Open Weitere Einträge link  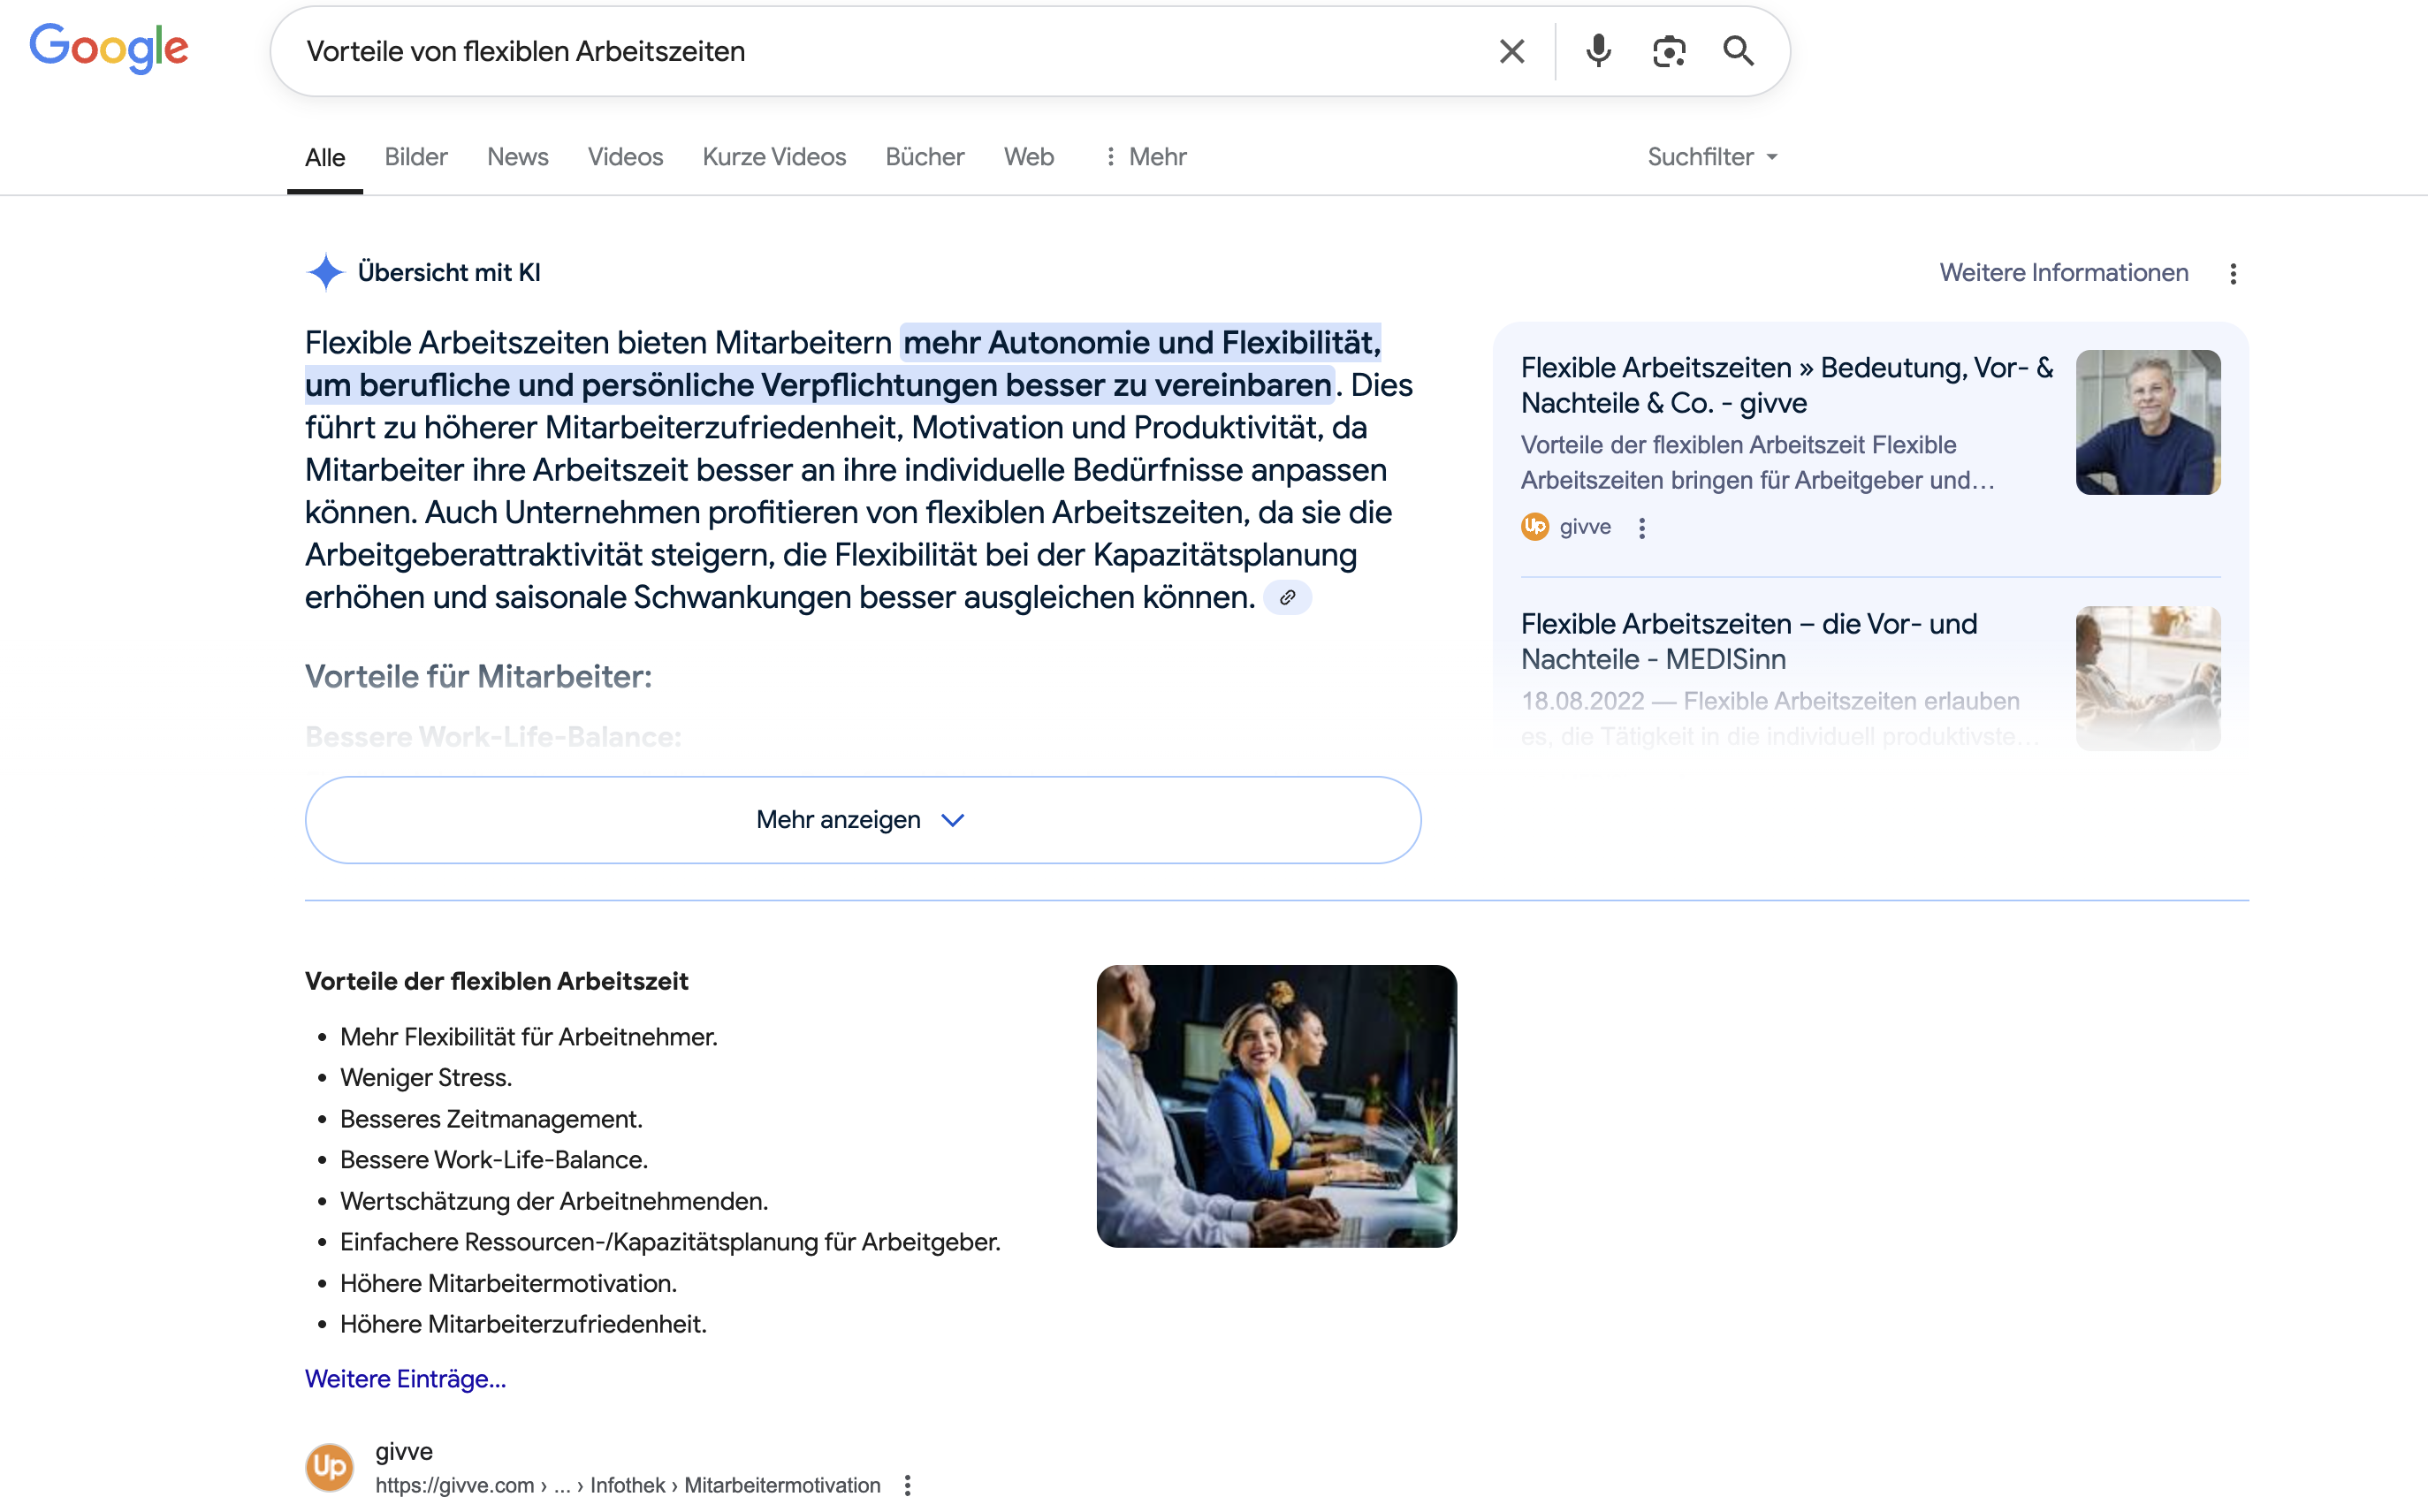click(405, 1379)
